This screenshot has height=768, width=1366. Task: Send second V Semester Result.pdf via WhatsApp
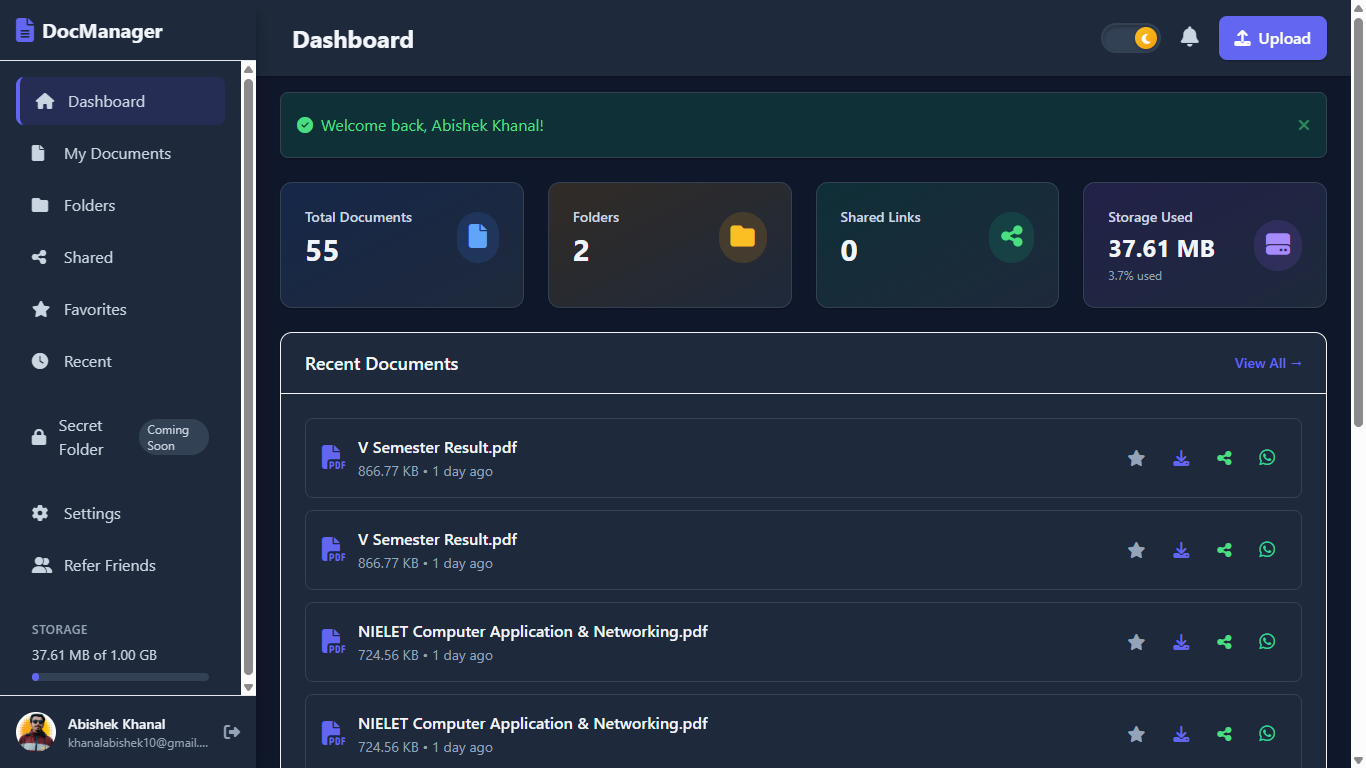[x=1267, y=550]
